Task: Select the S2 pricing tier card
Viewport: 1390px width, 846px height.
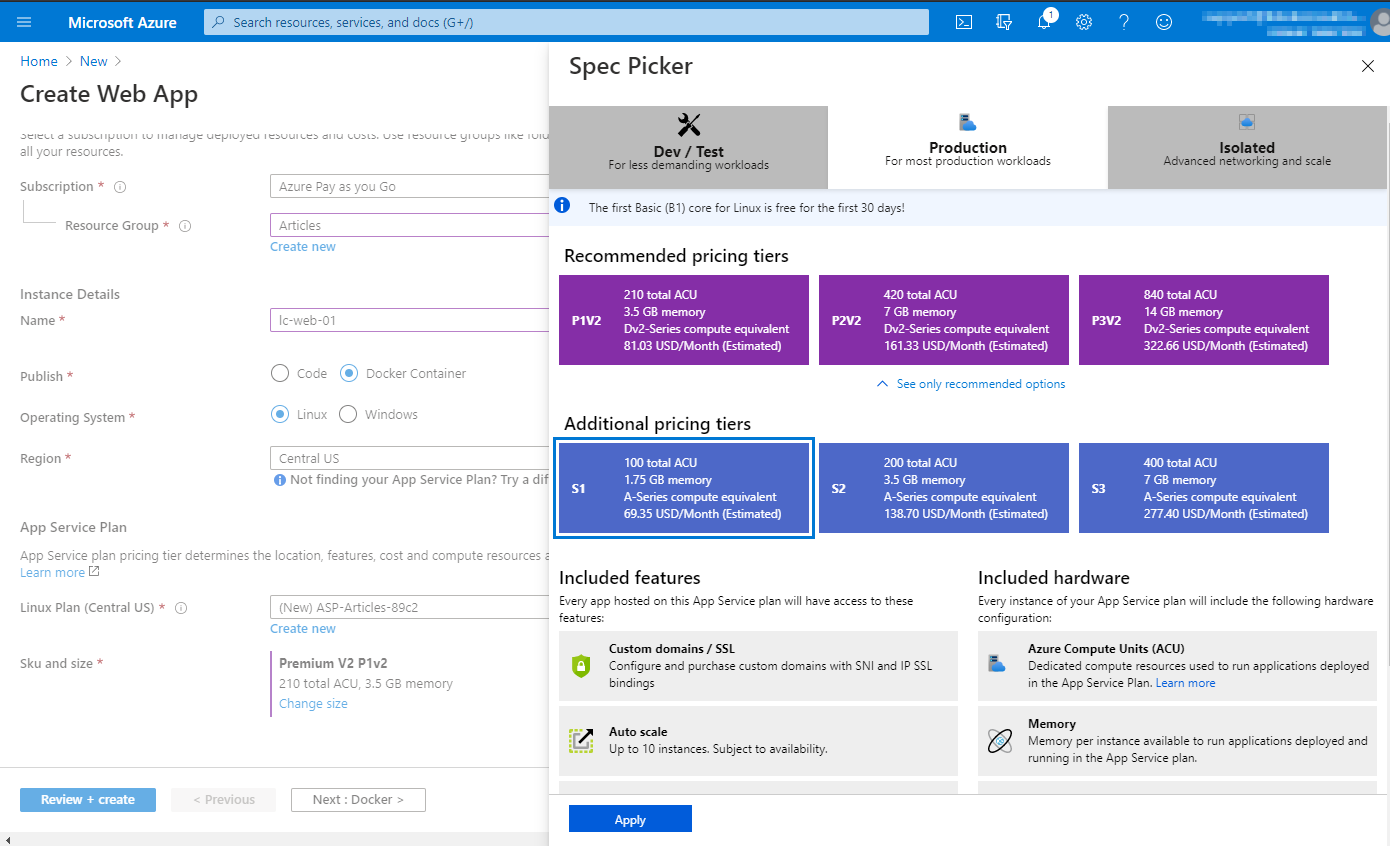Action: [943, 487]
